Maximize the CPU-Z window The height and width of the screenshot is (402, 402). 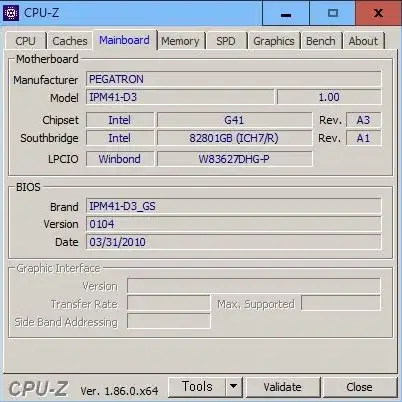tap(333, 13)
